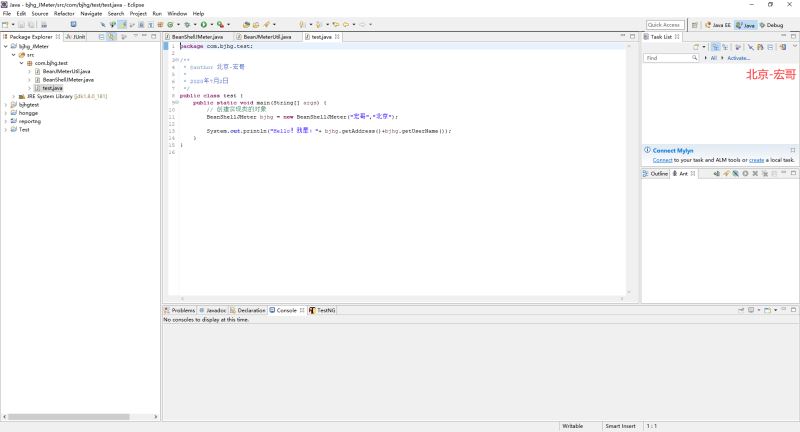Expand the hongge project
Screen dimensions: 800x432
7,113
